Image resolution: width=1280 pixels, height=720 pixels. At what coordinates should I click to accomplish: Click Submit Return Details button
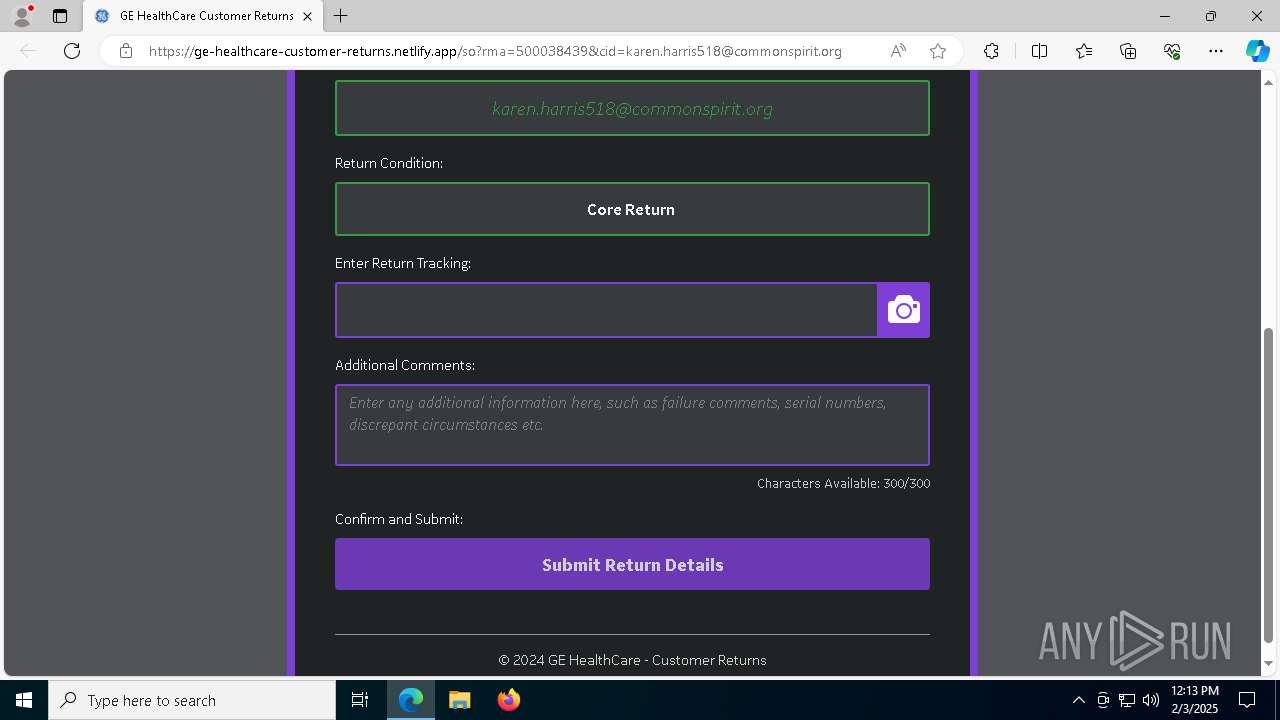(632, 564)
